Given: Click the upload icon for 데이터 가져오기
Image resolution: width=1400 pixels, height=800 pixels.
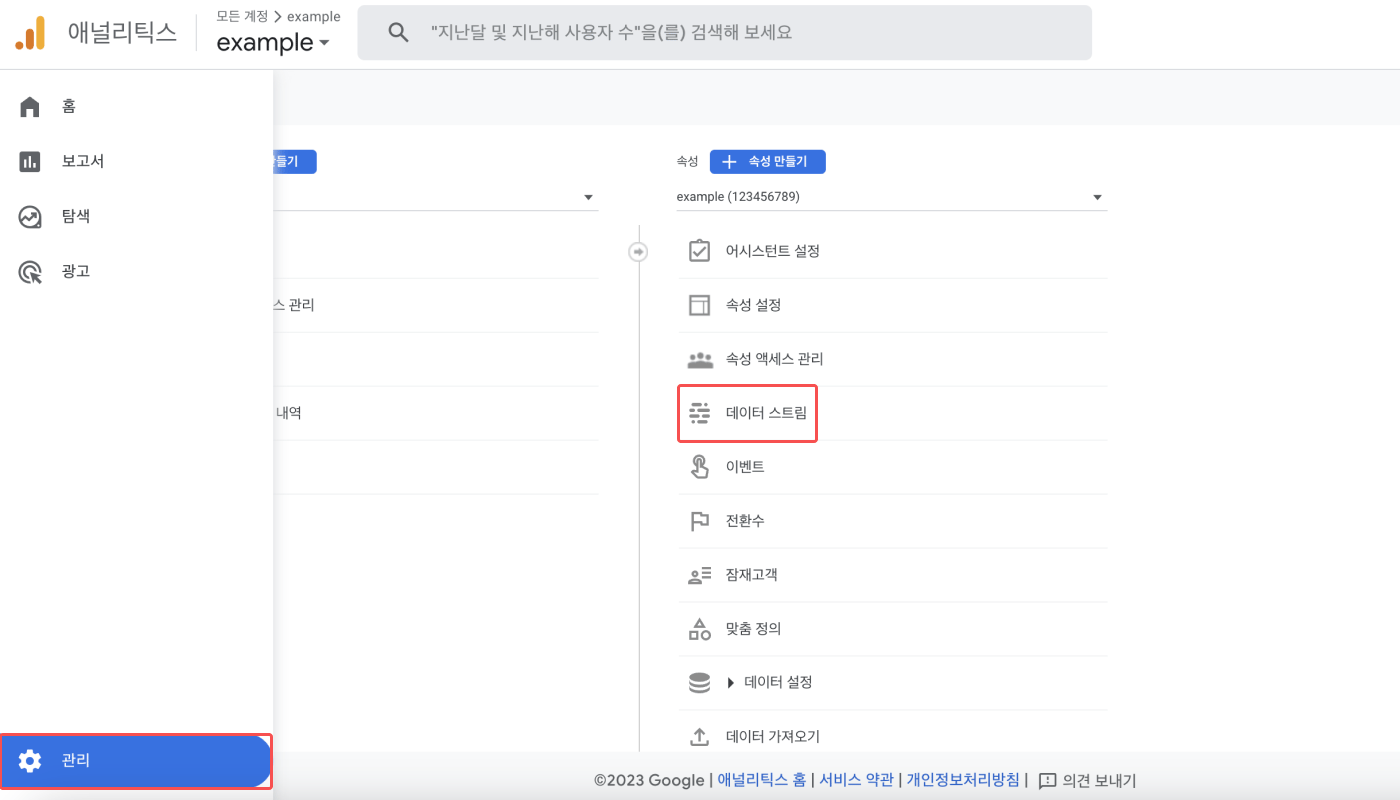Looking at the screenshot, I should tap(700, 737).
